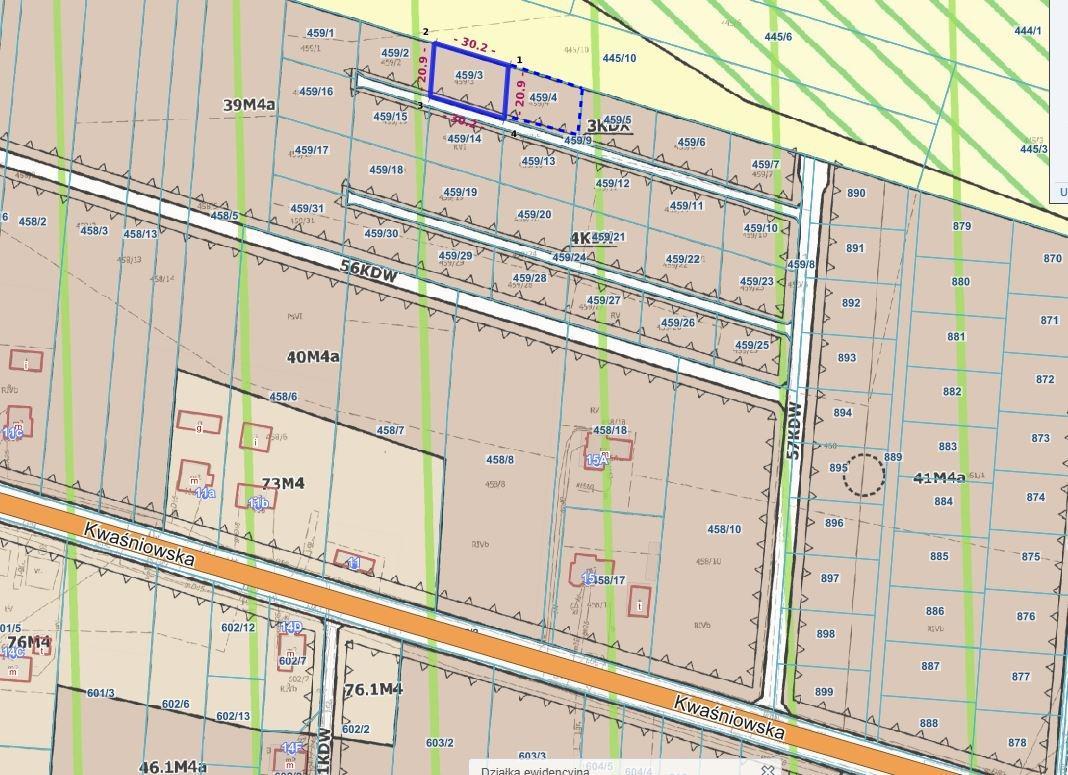Click parcel number 459/30
The image size is (1068, 775).
click(381, 233)
